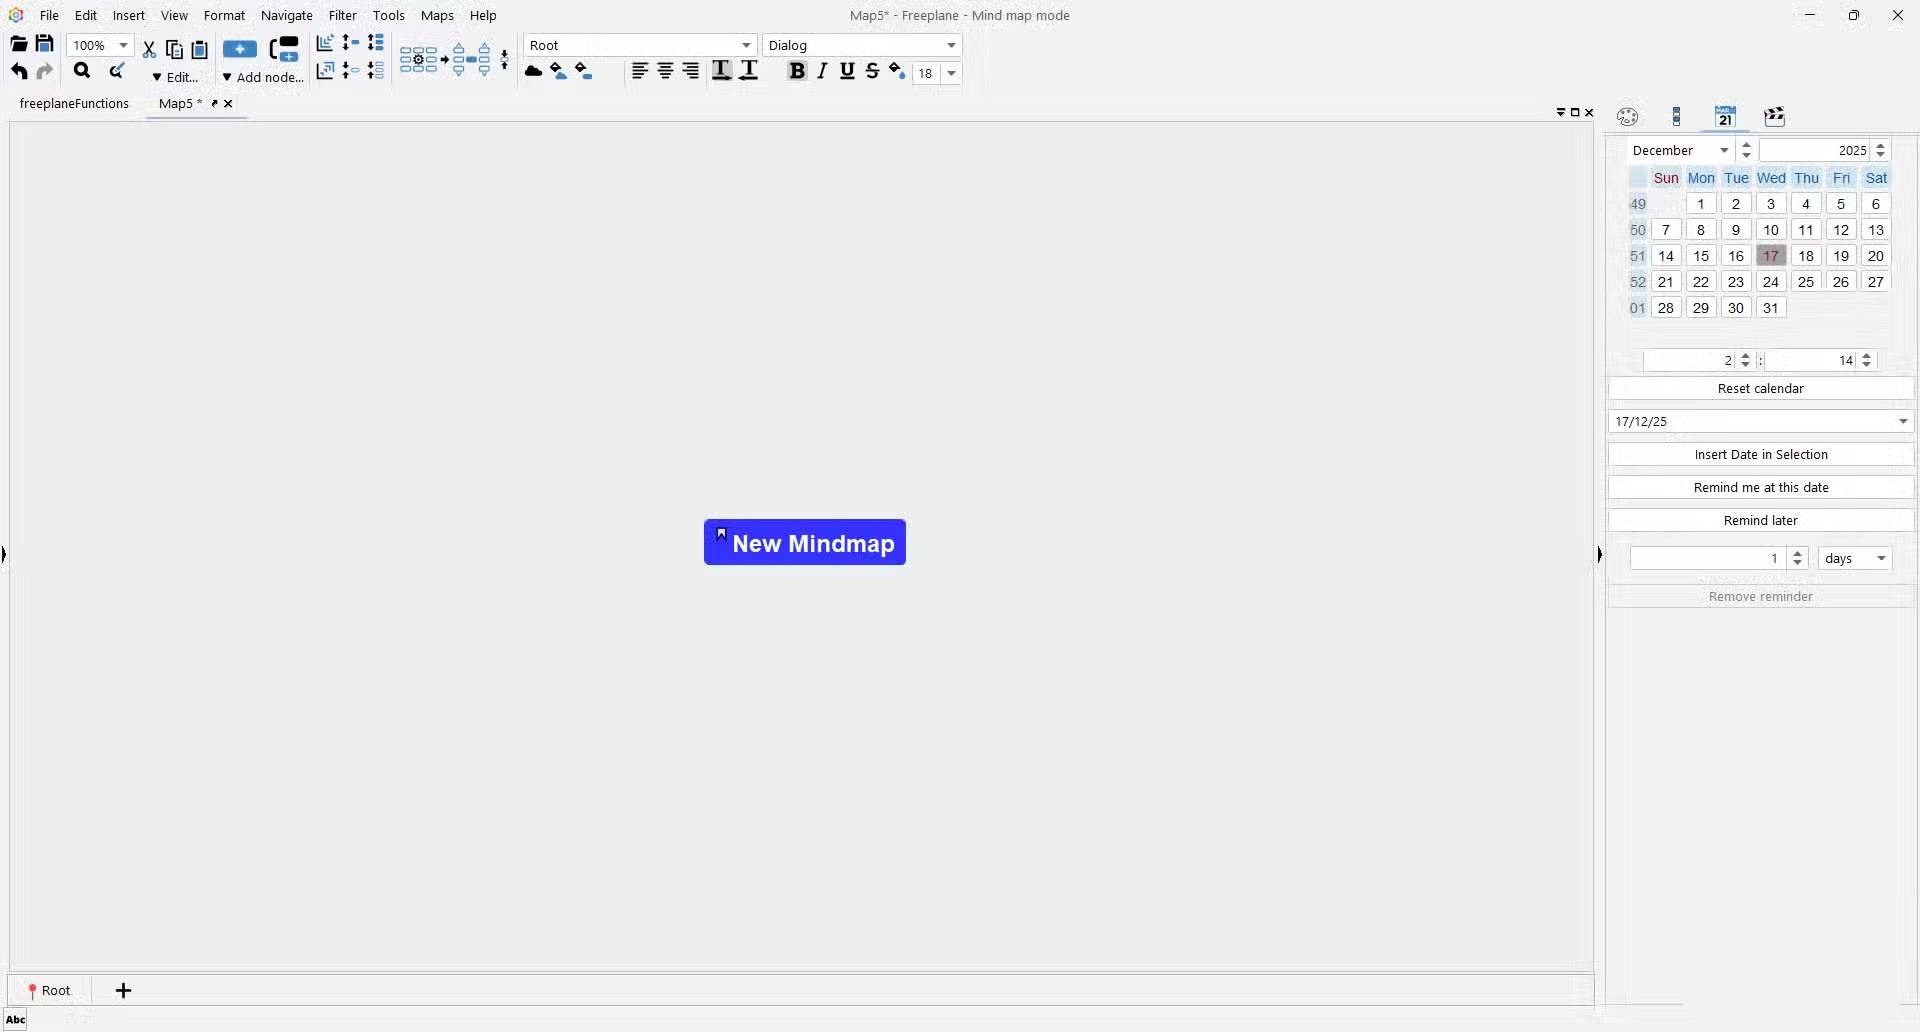Click the Remind later button
This screenshot has width=1920, height=1032.
click(1760, 520)
